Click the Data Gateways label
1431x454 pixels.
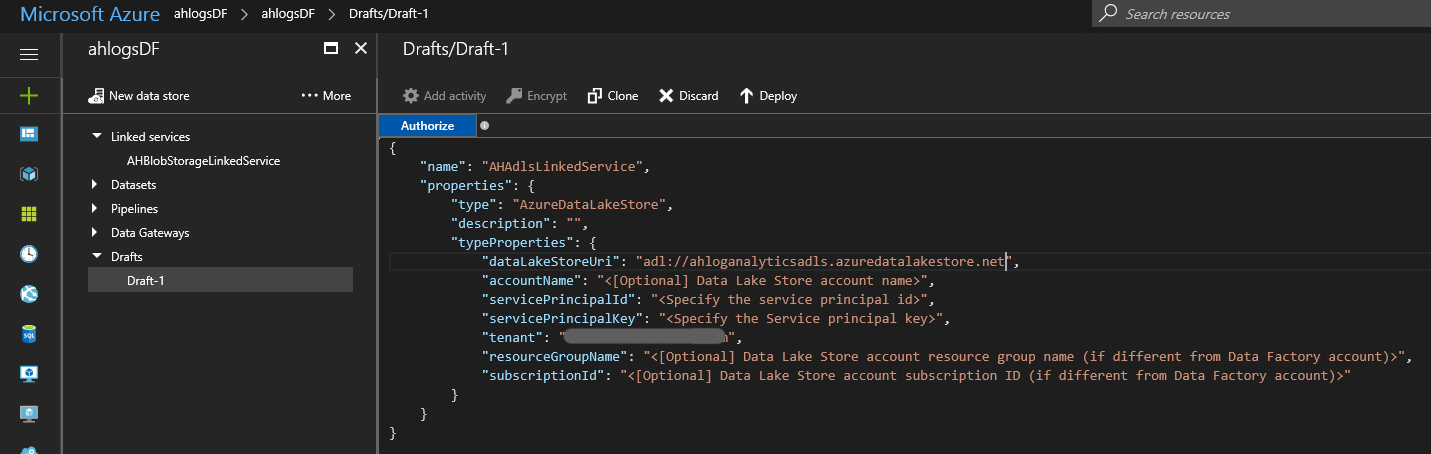(150, 233)
